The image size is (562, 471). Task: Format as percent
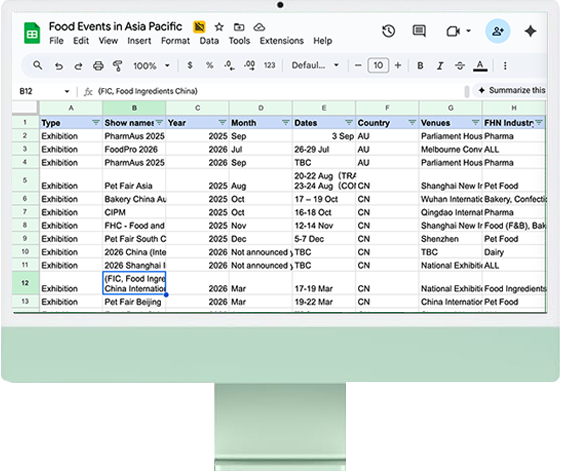(x=210, y=65)
